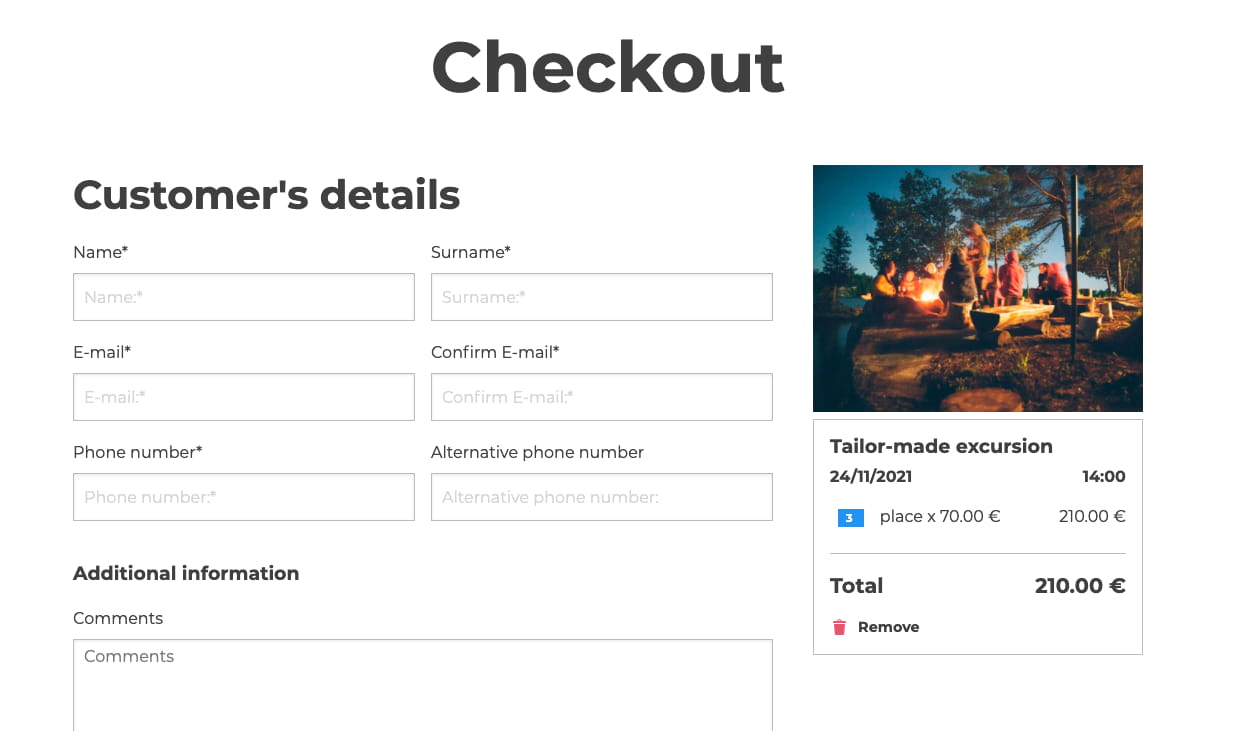Click the Confirm E-mail* label
This screenshot has width=1248, height=731.
pos(495,352)
